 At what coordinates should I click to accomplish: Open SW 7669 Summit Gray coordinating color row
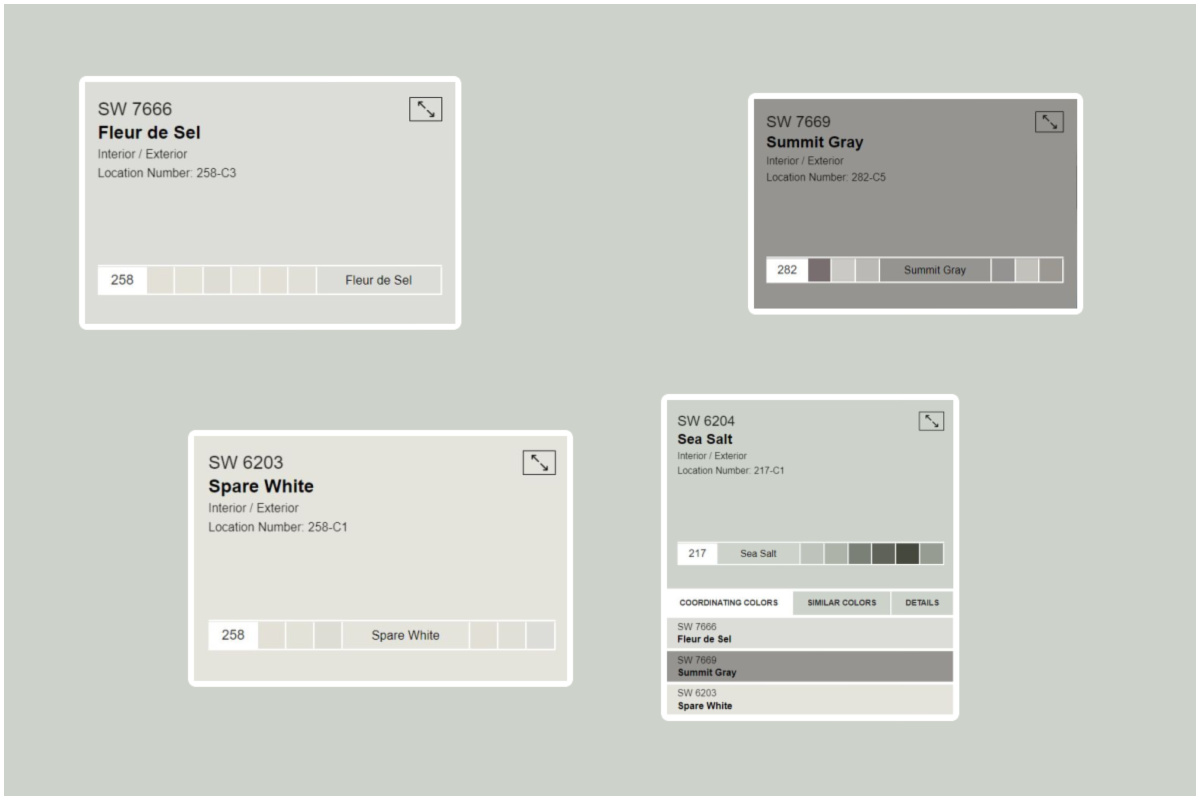click(810, 666)
